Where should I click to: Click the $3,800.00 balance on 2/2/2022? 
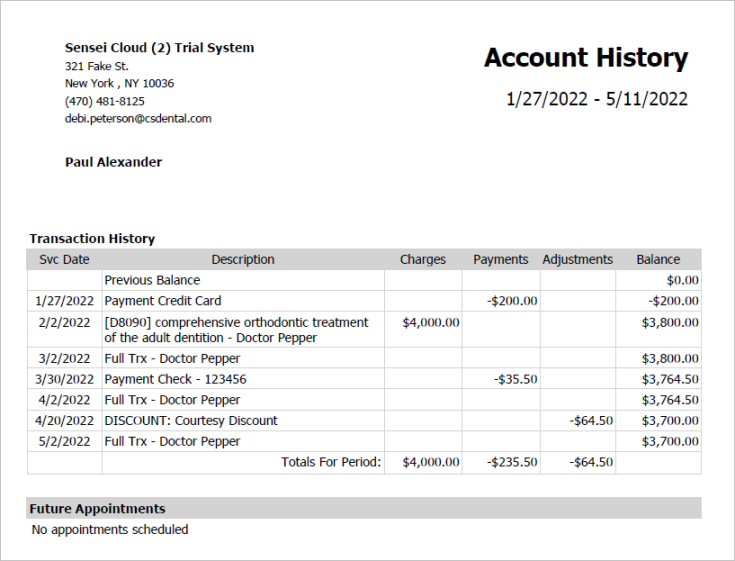click(670, 322)
